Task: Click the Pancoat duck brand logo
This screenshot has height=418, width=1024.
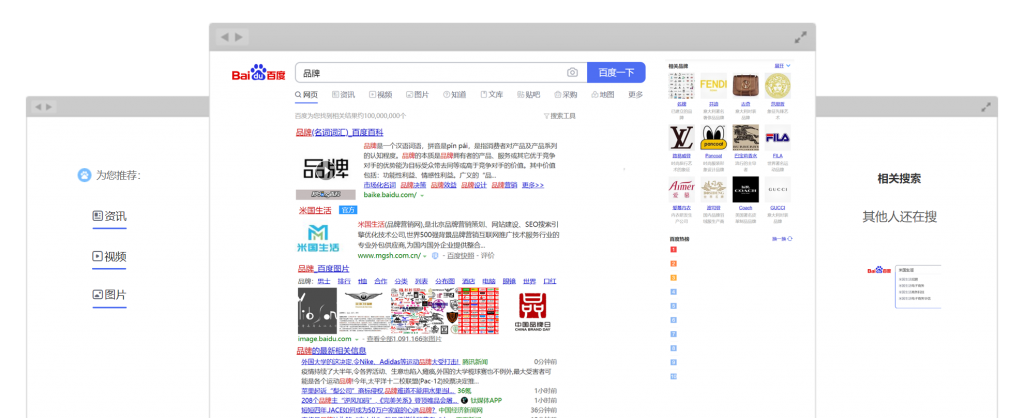Action: pyautogui.click(x=713, y=137)
